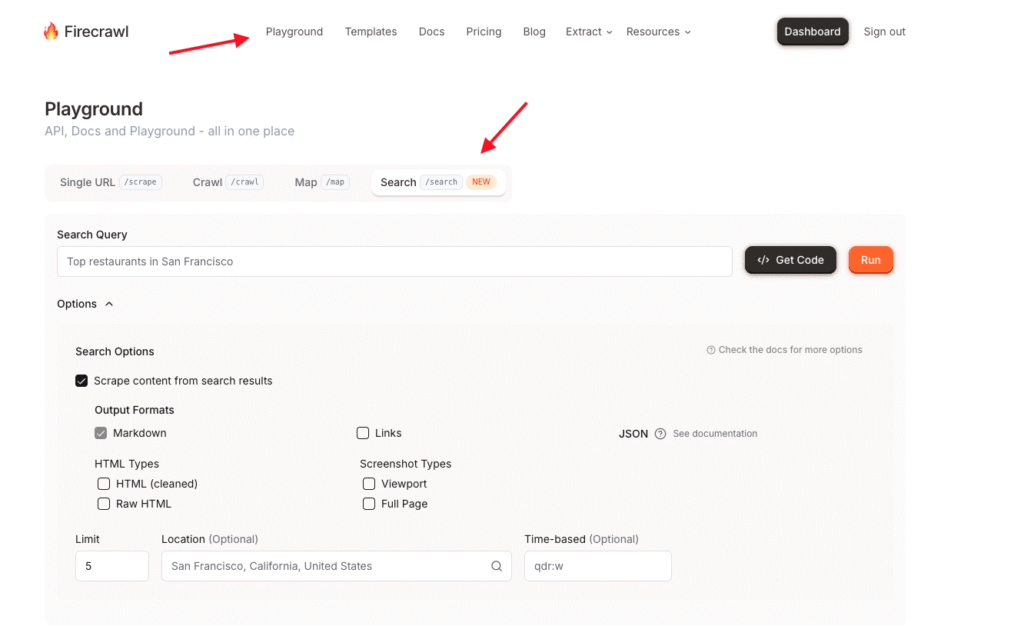Run the search query
This screenshot has width=1024, height=636.
870,260
